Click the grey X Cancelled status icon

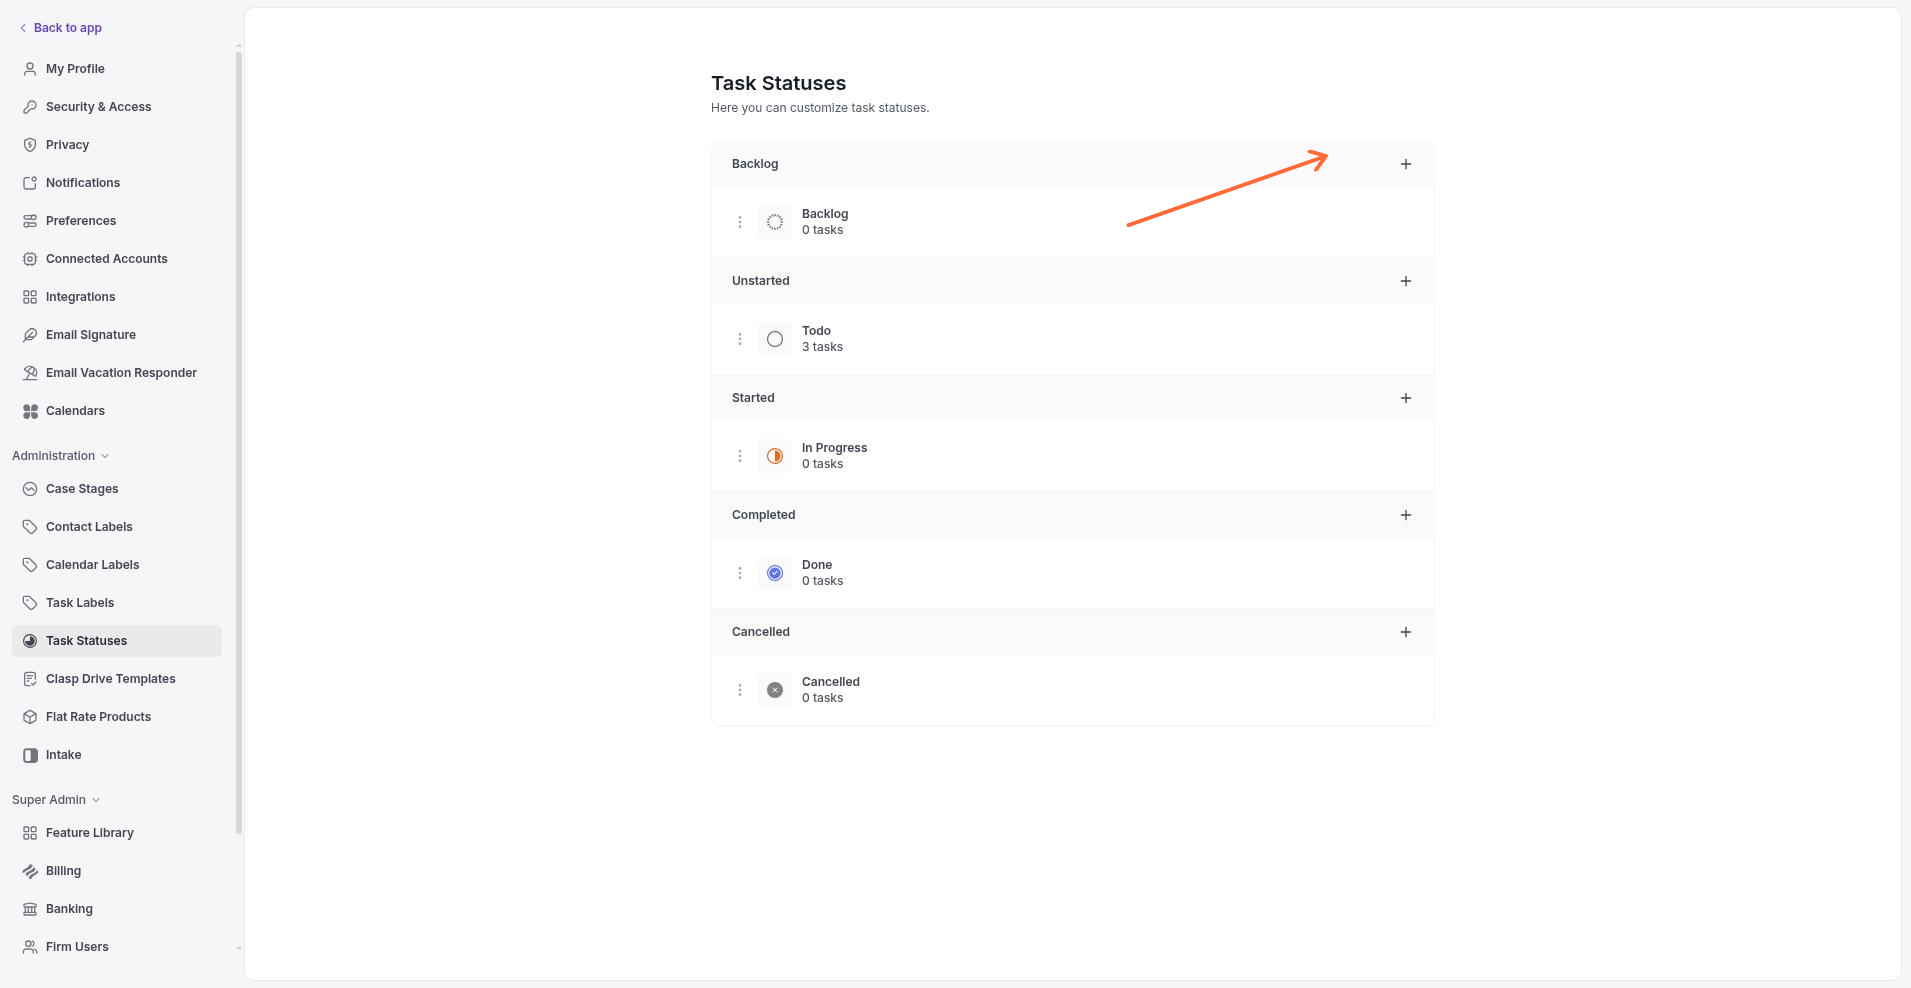click(x=775, y=690)
